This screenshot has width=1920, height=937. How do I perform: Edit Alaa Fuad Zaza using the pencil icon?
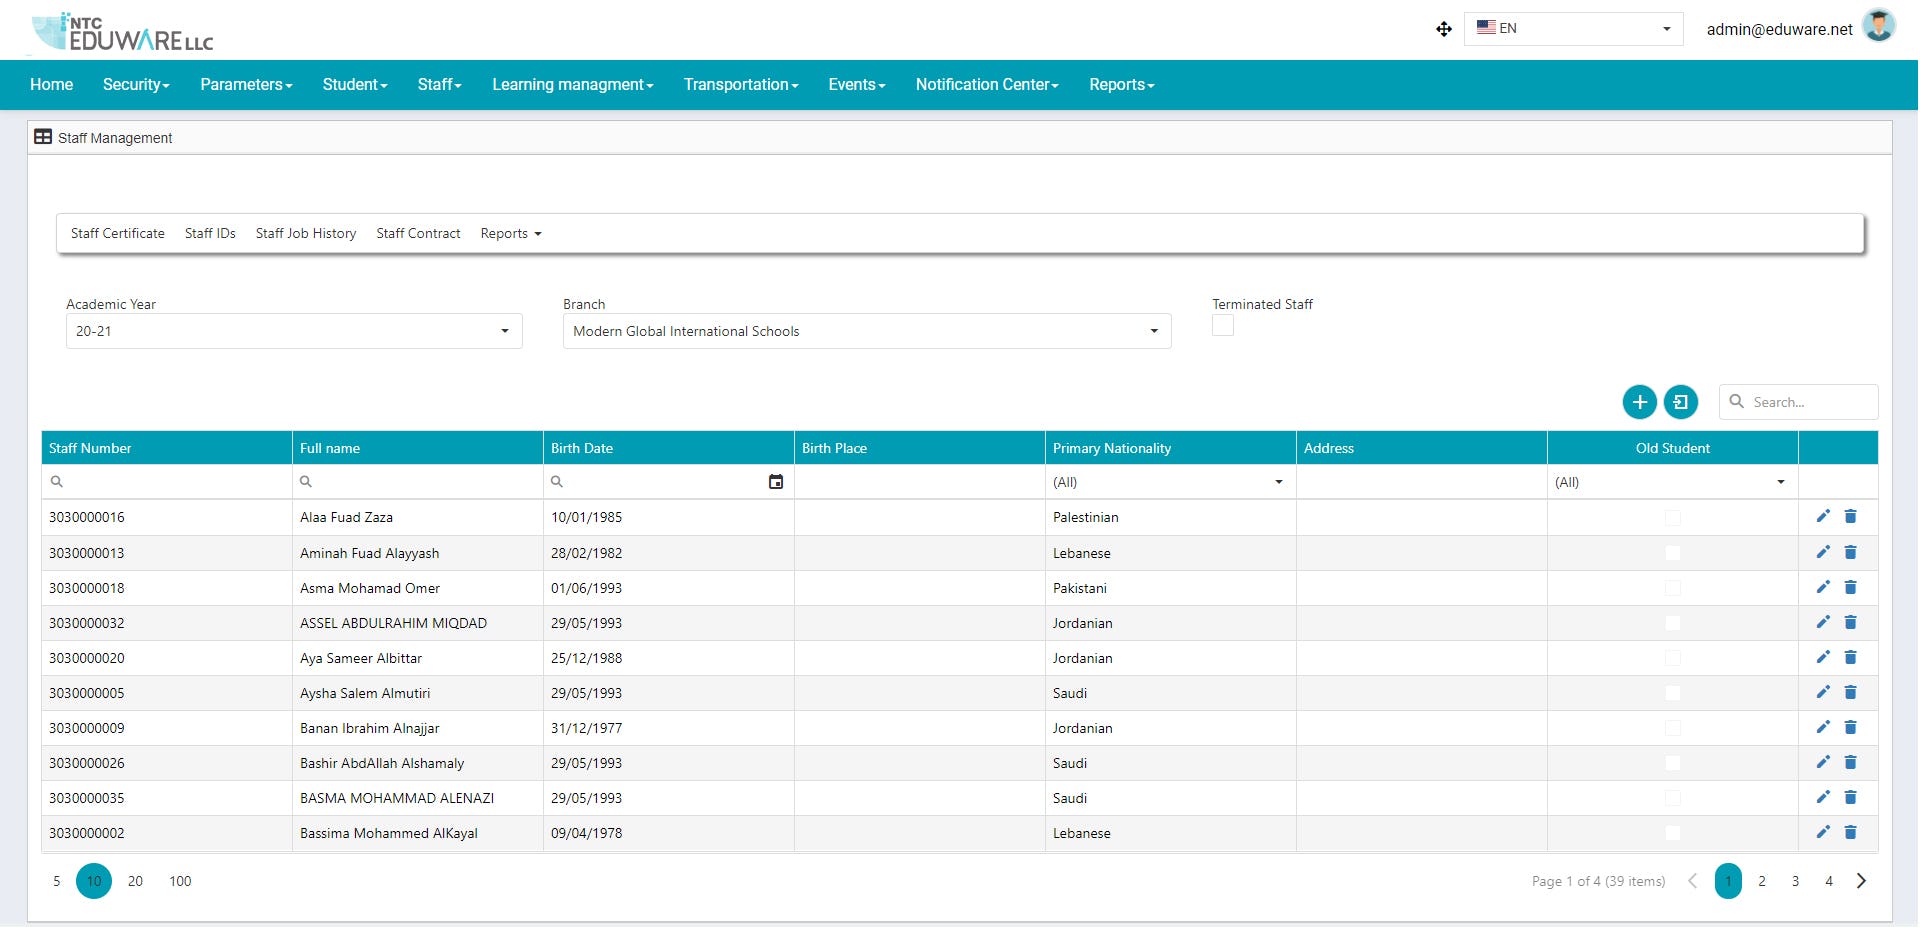coord(1822,517)
